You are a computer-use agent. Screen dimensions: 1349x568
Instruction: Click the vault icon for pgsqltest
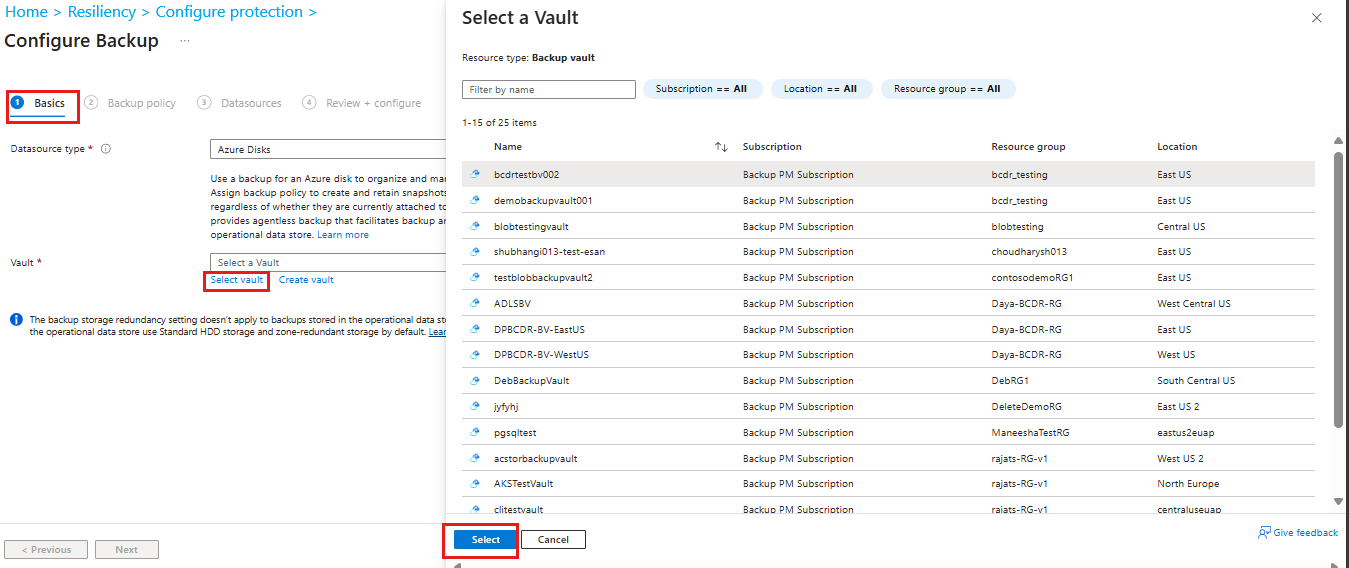476,433
